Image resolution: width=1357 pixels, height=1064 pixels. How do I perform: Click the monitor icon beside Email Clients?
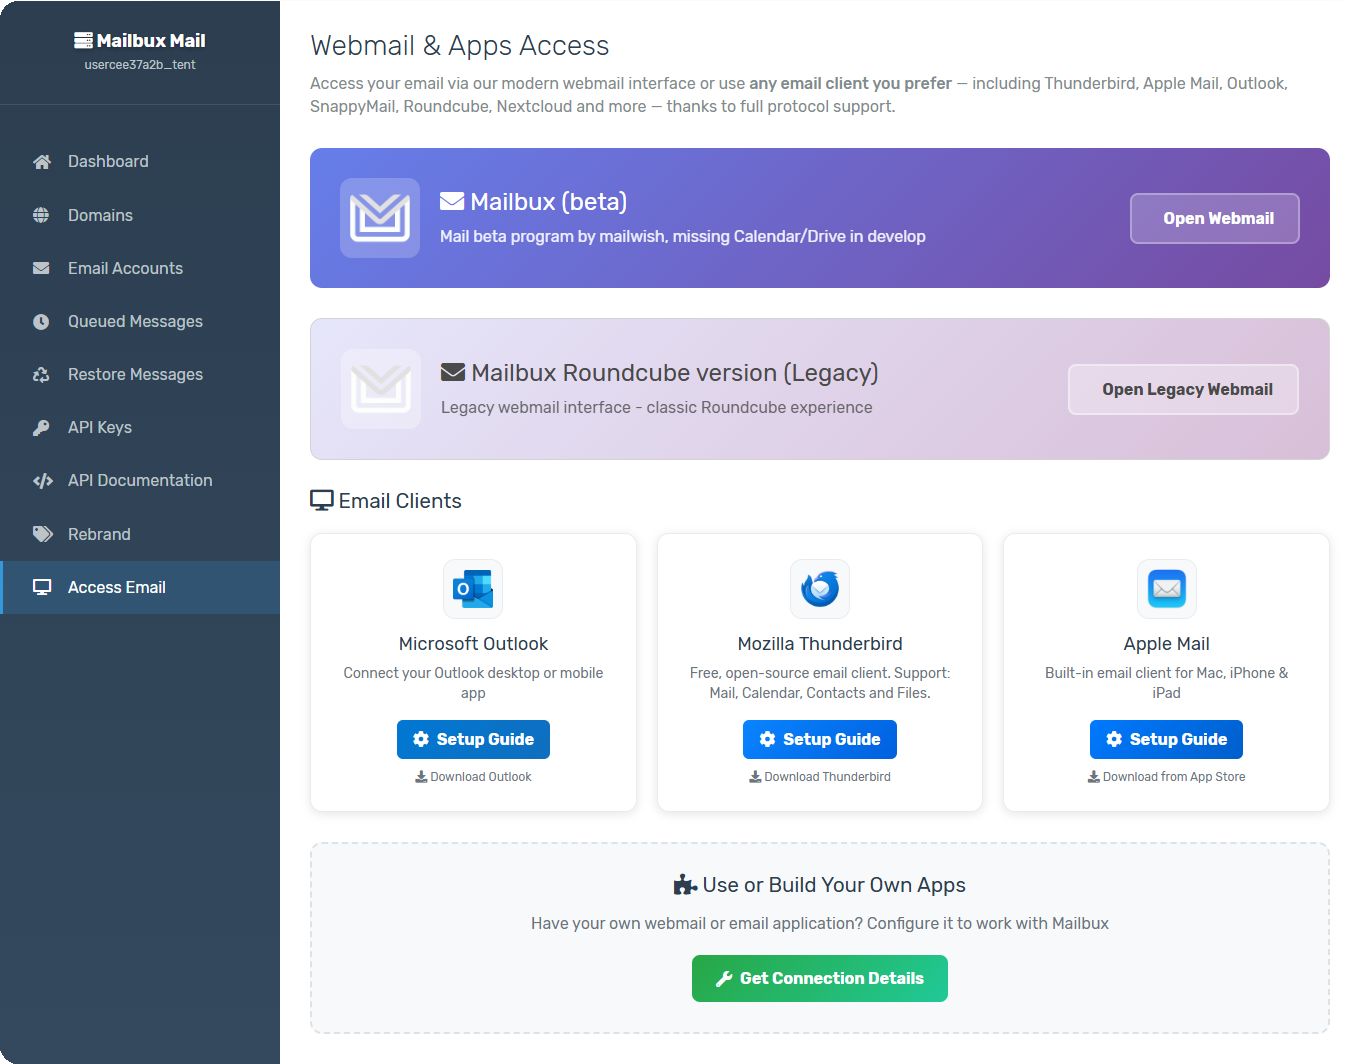[322, 500]
